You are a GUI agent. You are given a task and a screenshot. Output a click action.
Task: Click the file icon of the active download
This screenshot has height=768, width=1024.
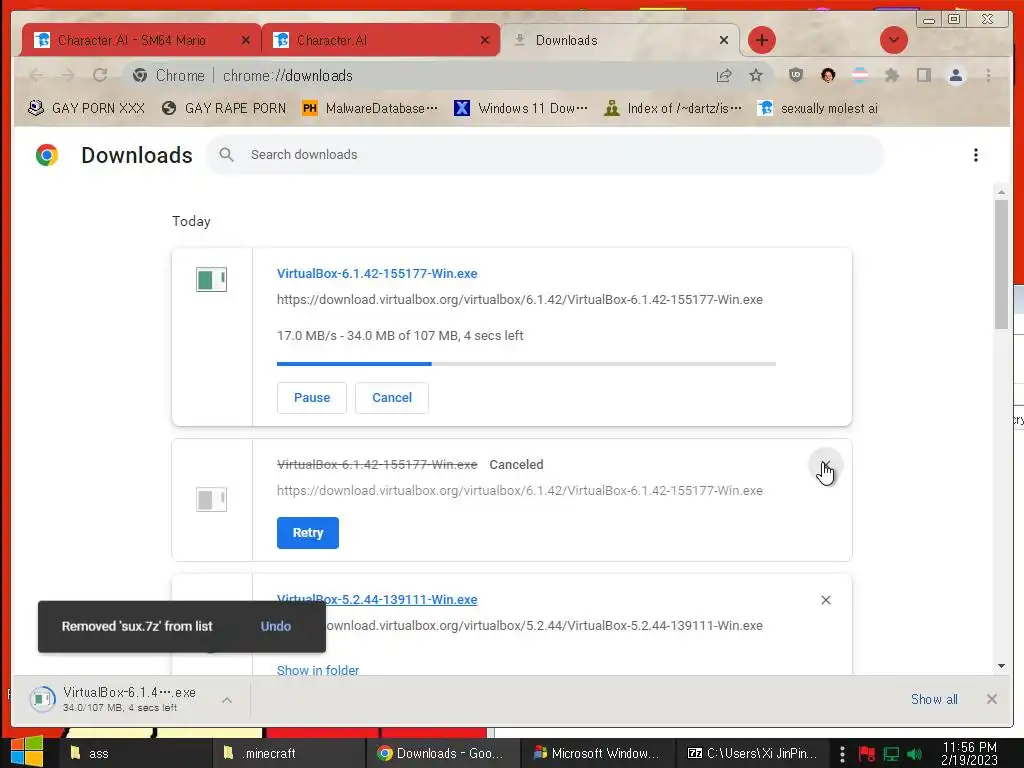click(x=211, y=280)
